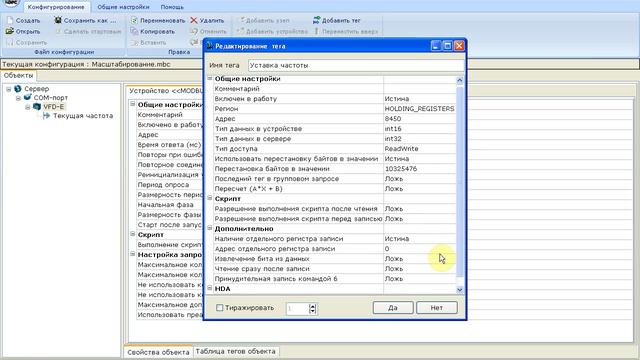Click the Комментарий row in dialog

point(335,89)
